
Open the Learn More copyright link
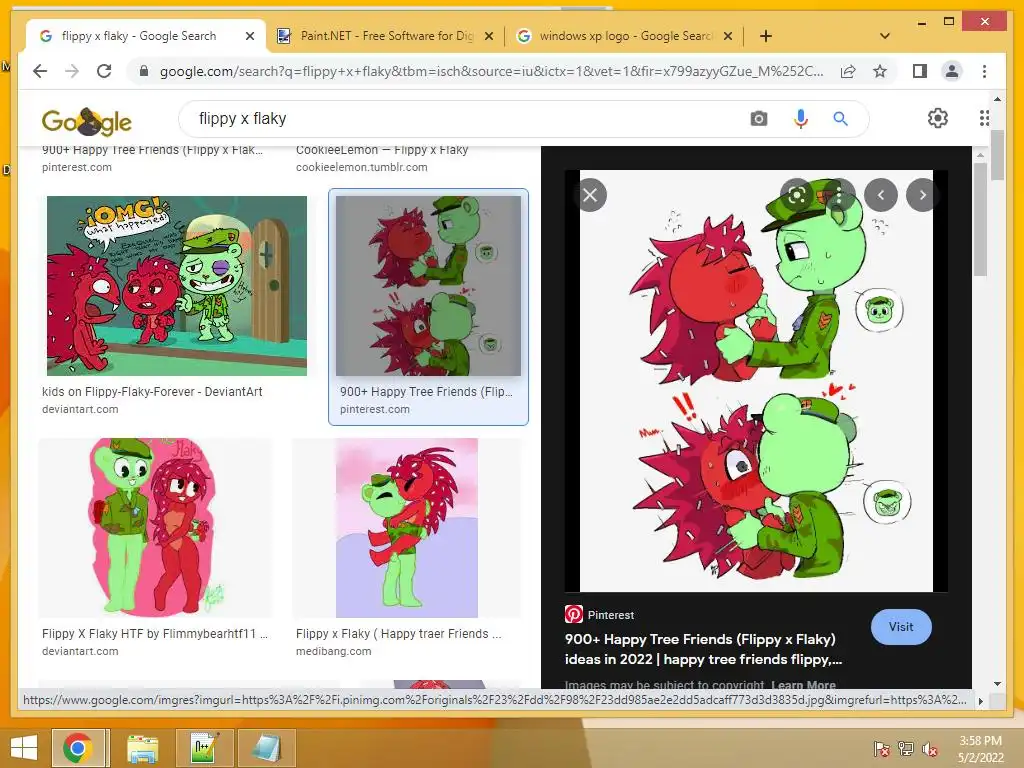(803, 684)
